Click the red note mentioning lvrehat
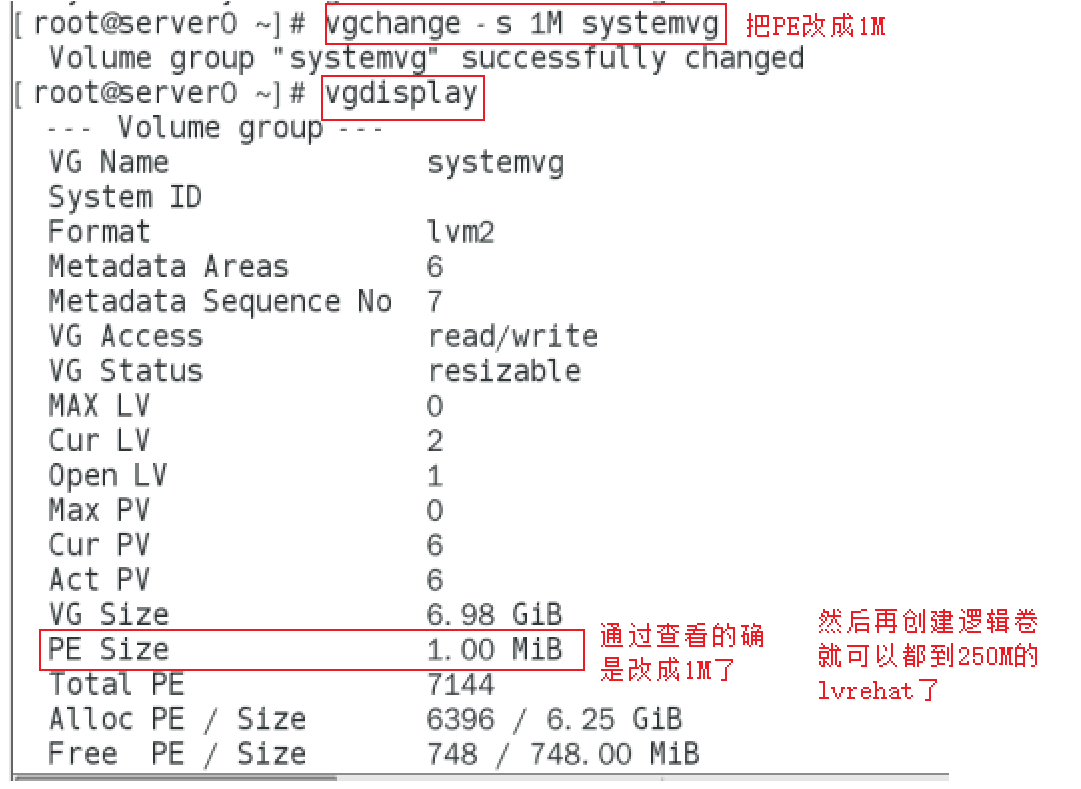This screenshot has width=1081, height=789. click(928, 657)
